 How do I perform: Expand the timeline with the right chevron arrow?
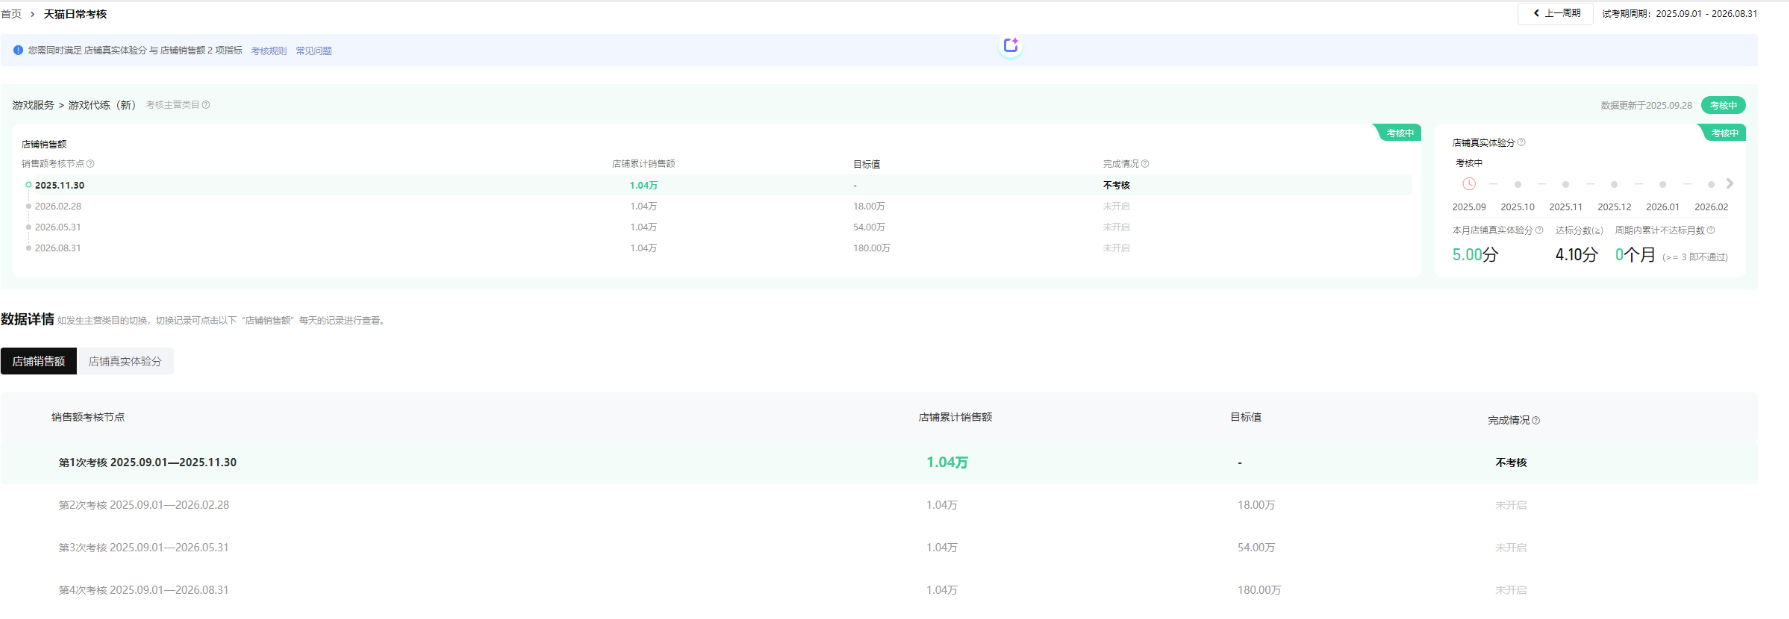click(1730, 184)
